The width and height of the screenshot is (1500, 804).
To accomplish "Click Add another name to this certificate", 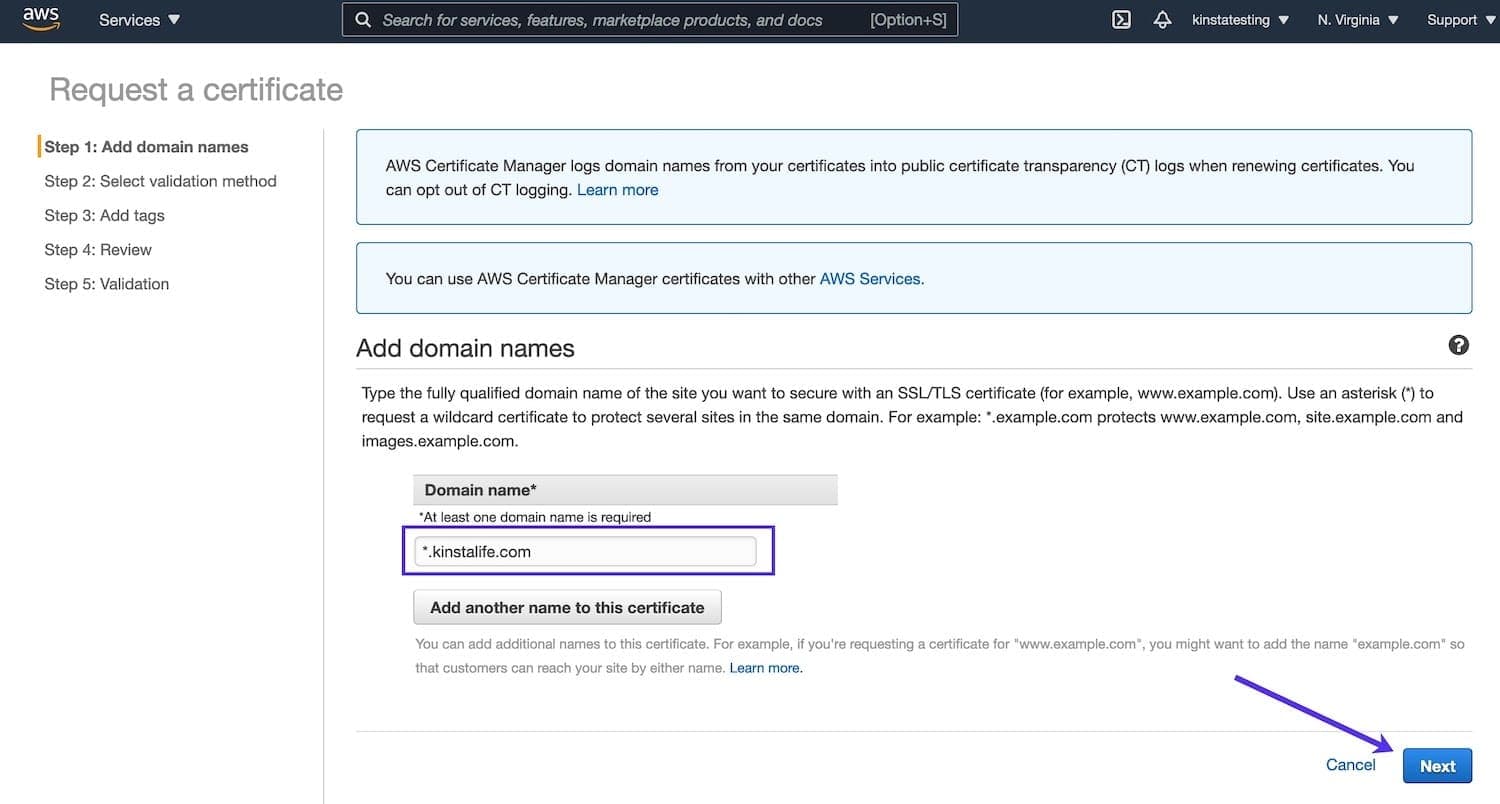I will tap(567, 607).
